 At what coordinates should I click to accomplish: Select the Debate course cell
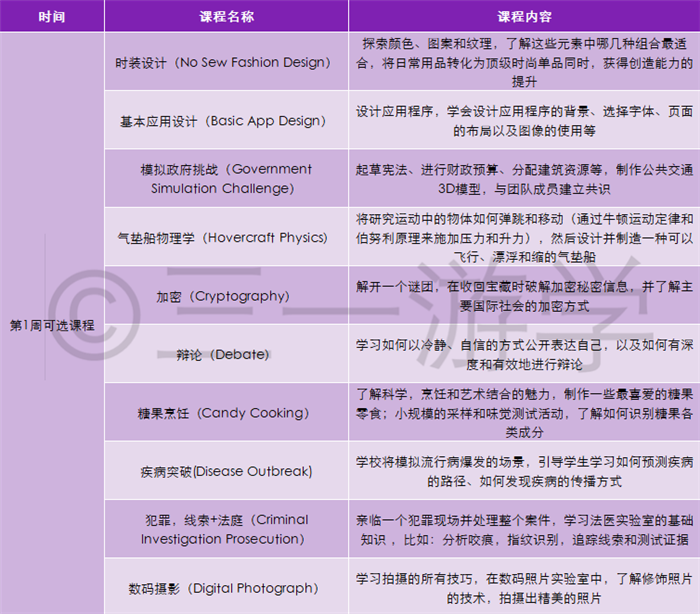pos(226,354)
